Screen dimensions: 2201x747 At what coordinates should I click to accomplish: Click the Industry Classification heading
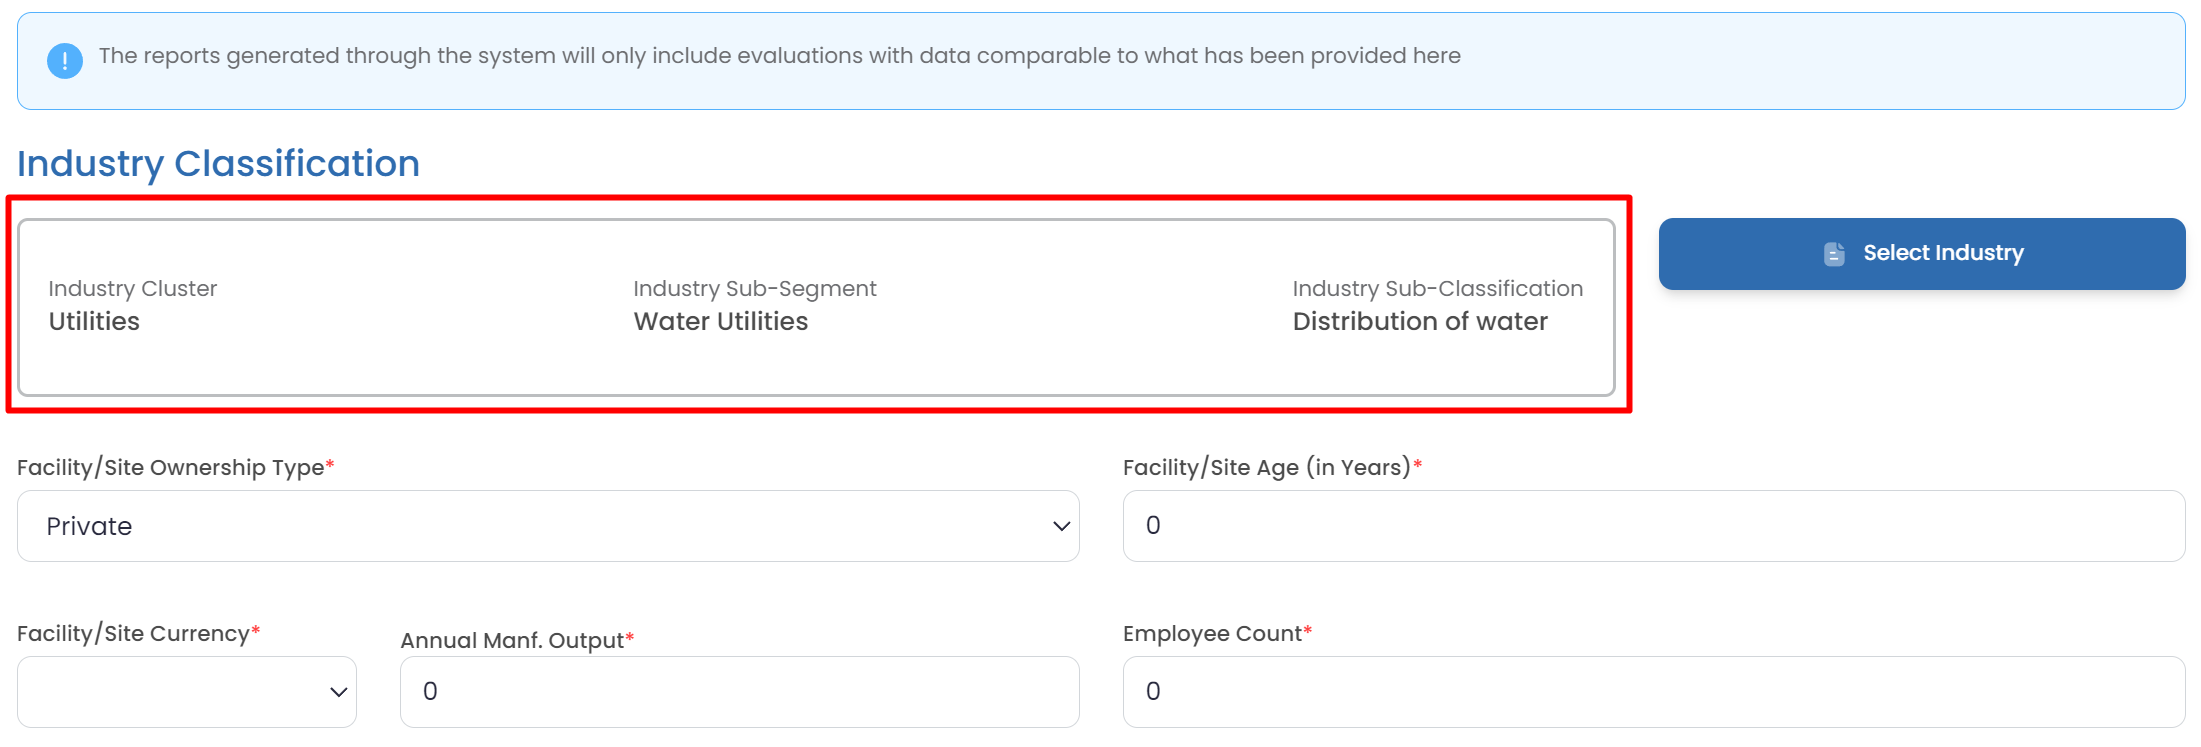(218, 164)
